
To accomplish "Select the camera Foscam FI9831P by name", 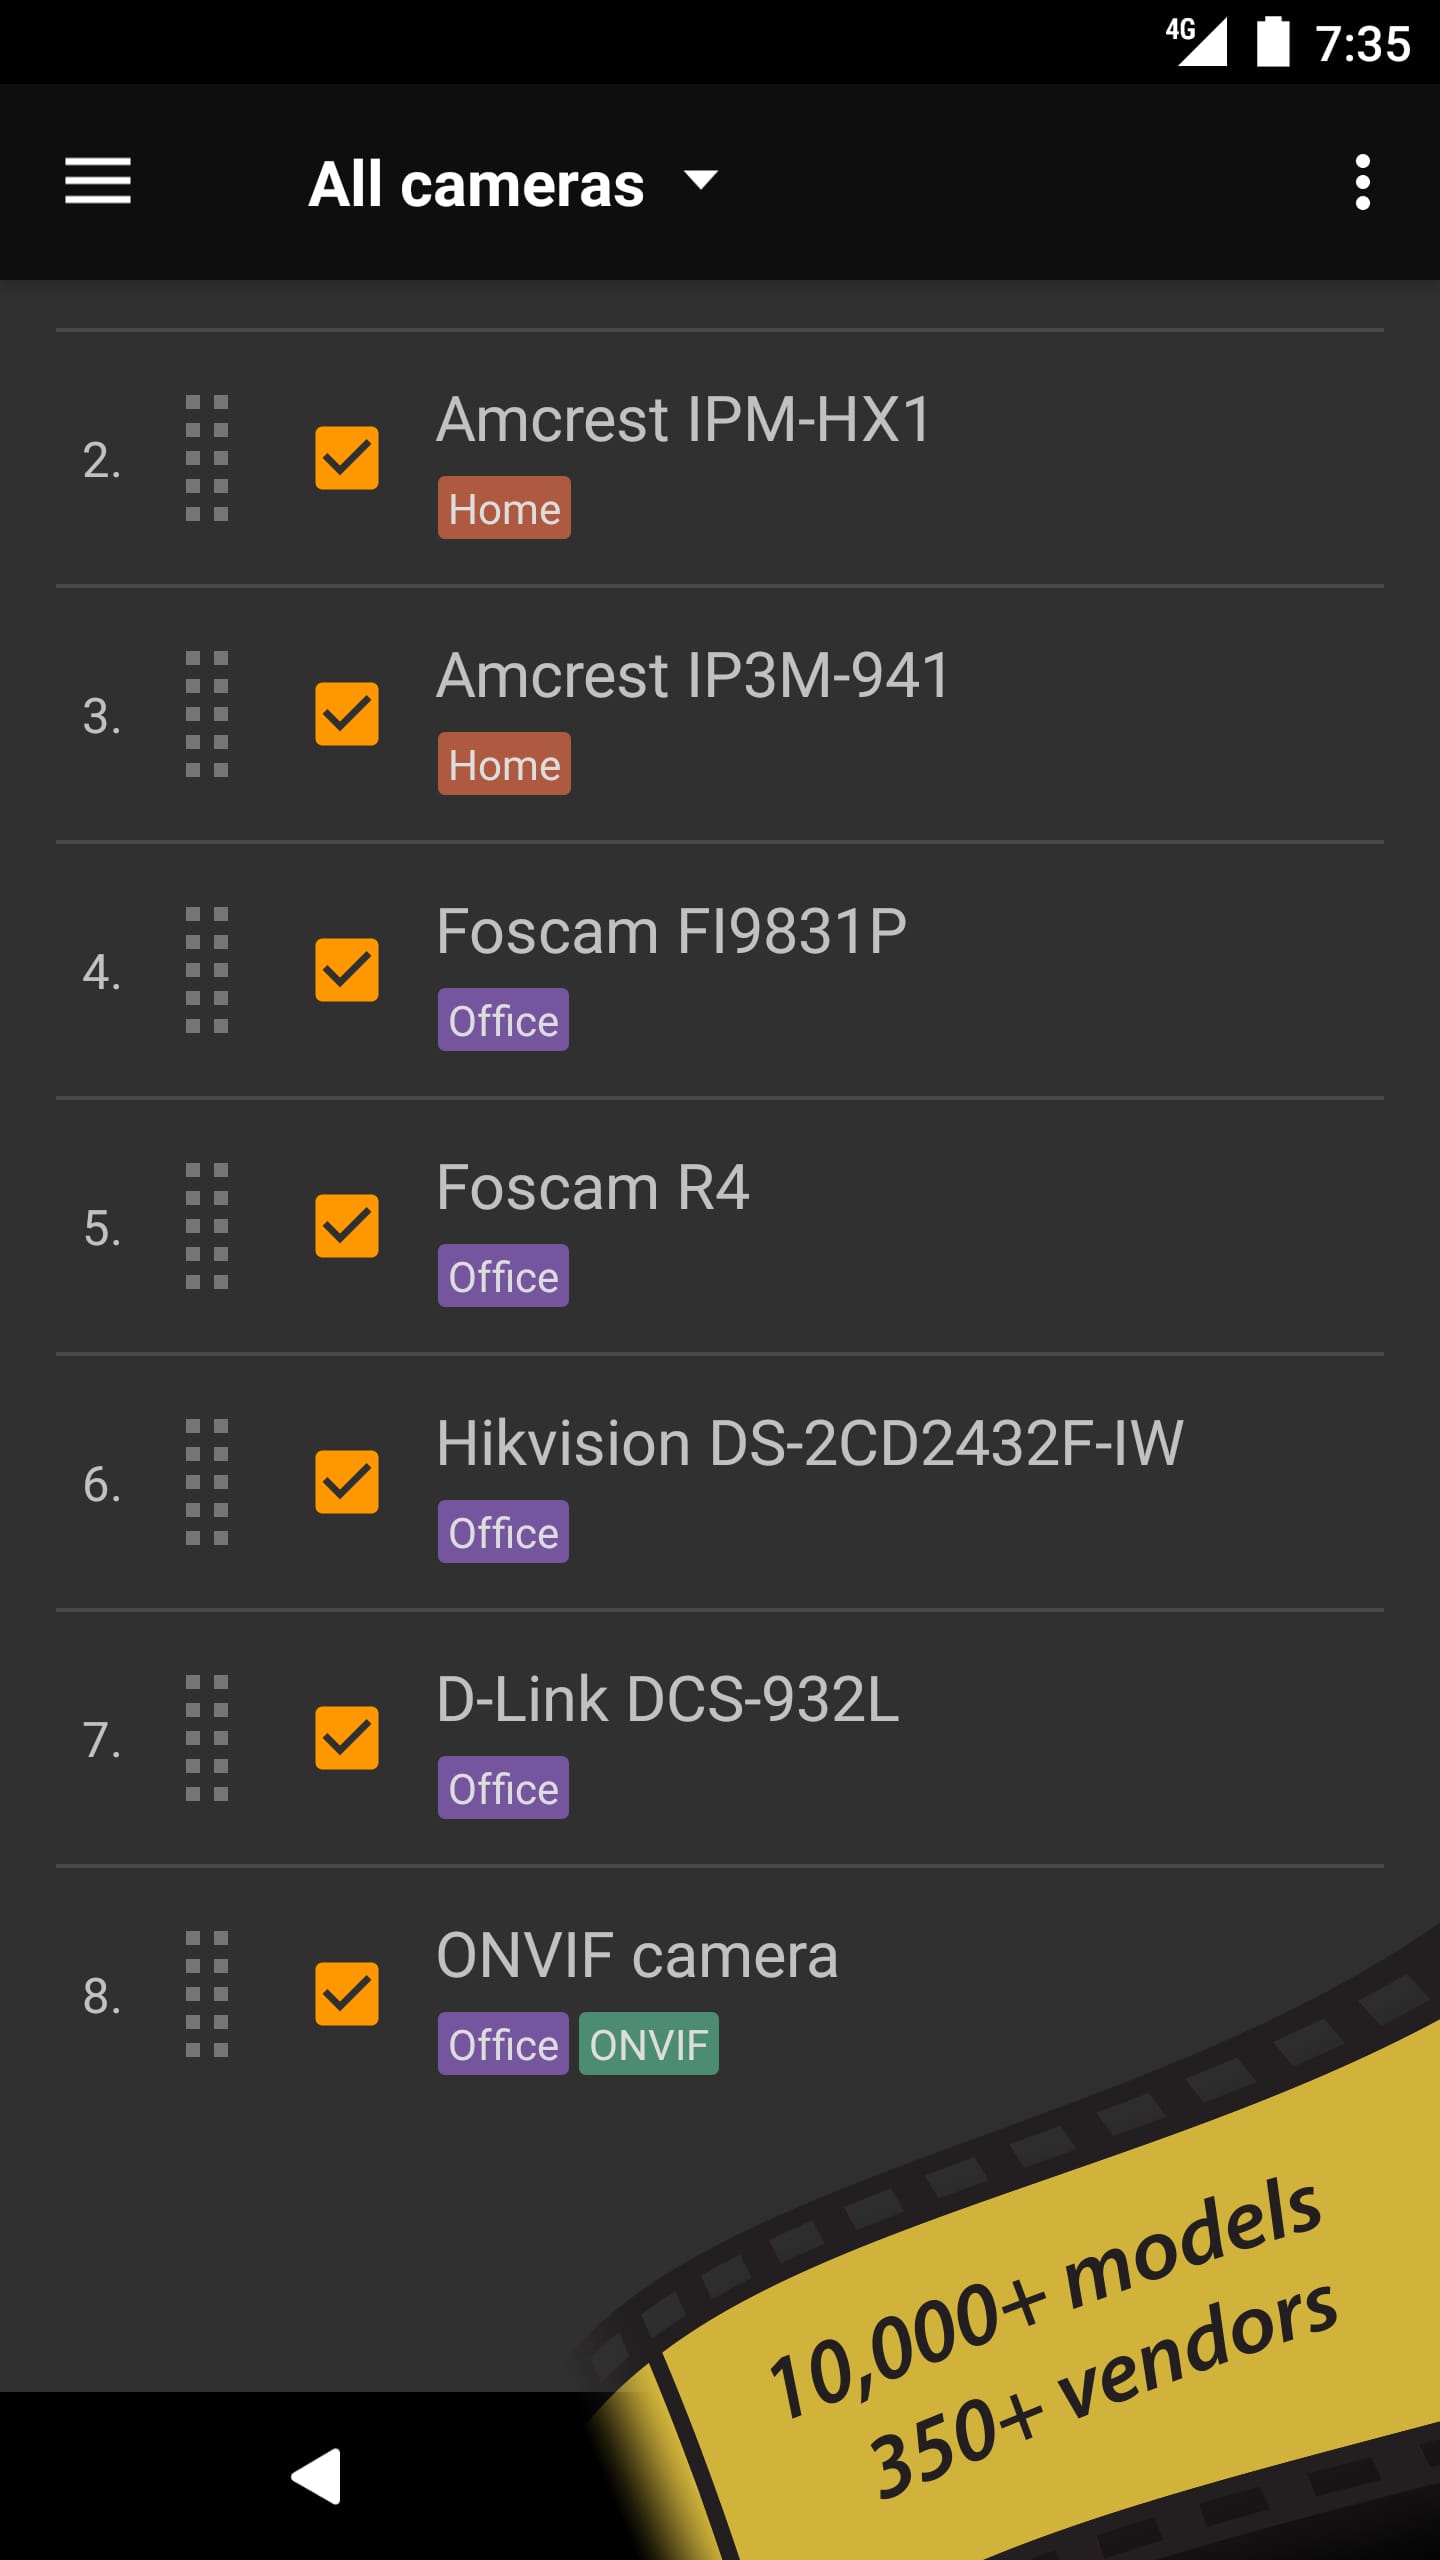I will [673, 931].
